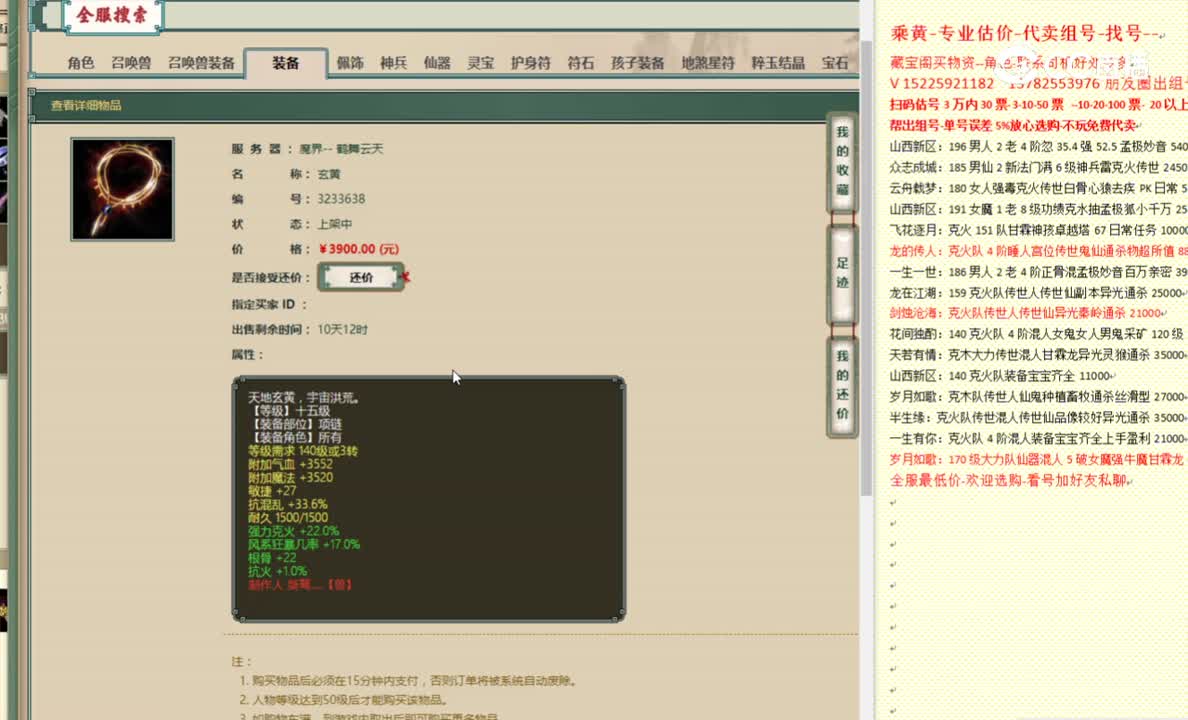
Task: Open 我的收藏 side panel button
Action: tap(842, 161)
